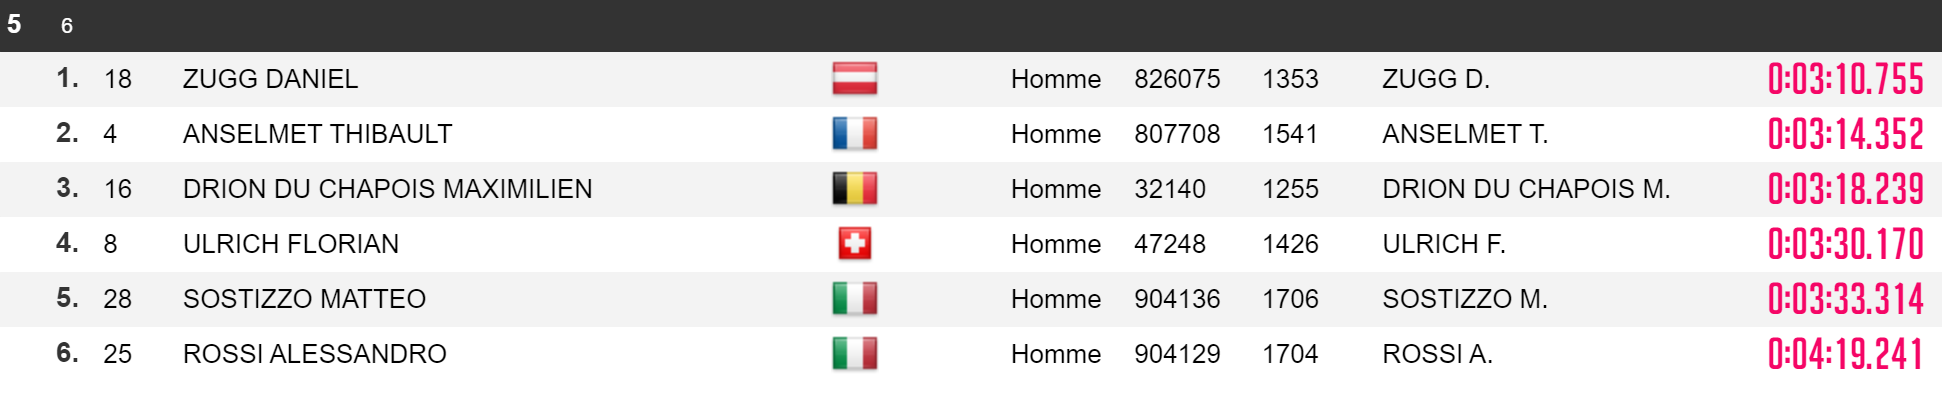Open rider name ANSELMET THIBAULT

(x=317, y=134)
